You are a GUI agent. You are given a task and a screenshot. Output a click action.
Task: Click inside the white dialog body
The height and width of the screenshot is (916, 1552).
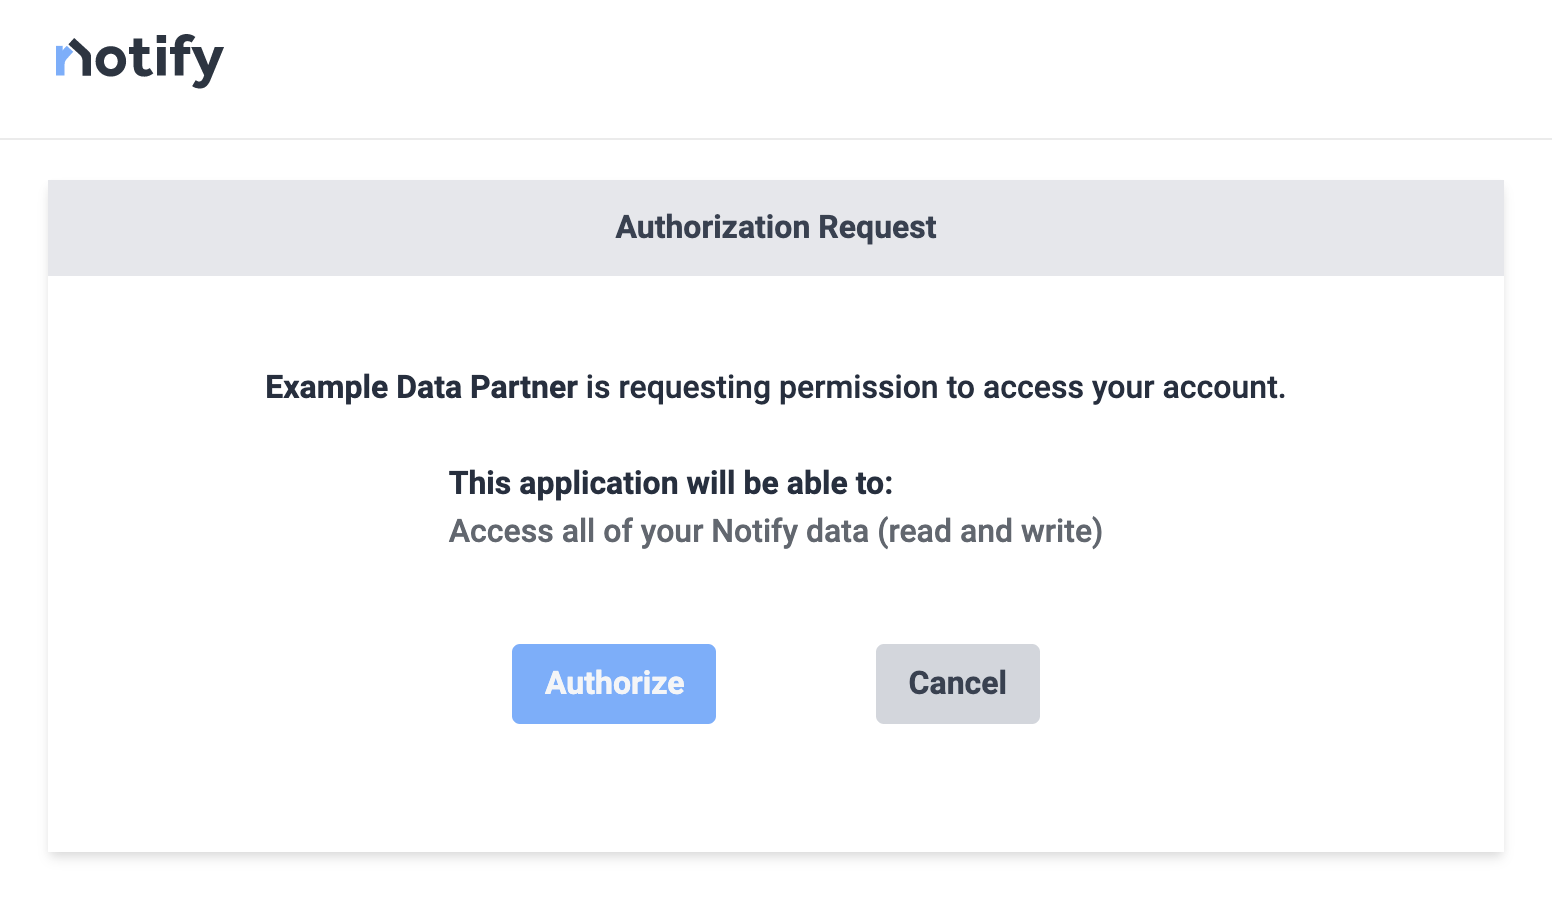pos(775,790)
